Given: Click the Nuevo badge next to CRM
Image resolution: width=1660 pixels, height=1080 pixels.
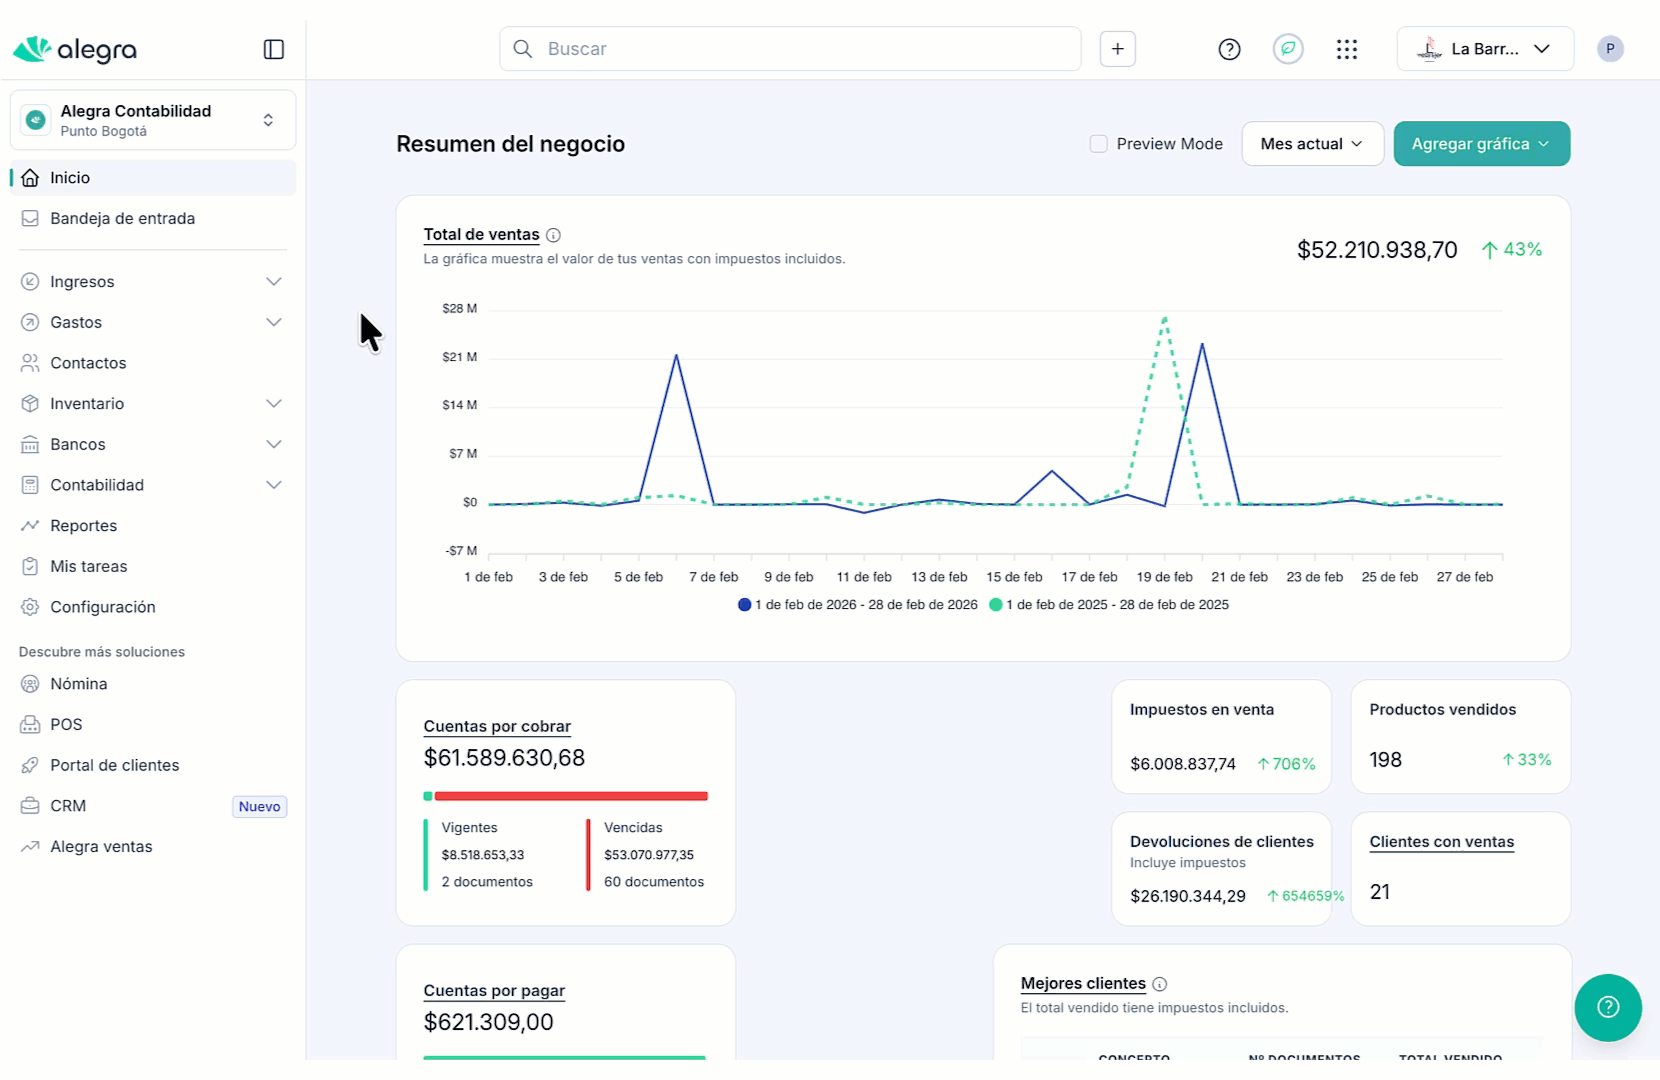Looking at the screenshot, I should (260, 807).
